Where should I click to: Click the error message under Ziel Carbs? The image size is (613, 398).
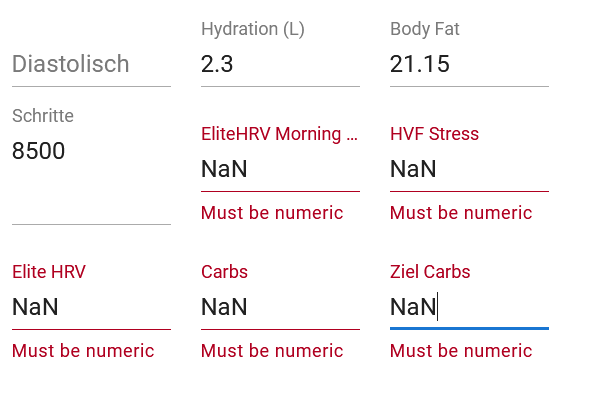[x=461, y=351]
